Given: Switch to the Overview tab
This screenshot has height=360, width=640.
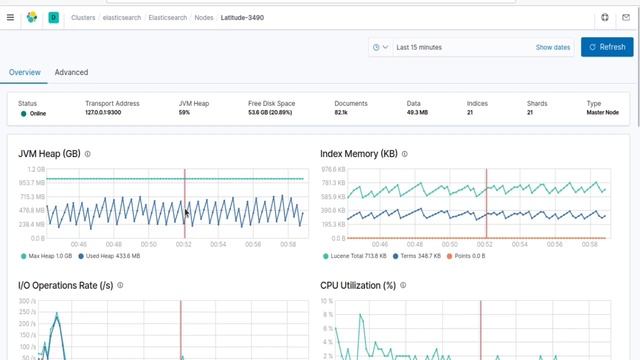Looking at the screenshot, I should (x=24, y=72).
